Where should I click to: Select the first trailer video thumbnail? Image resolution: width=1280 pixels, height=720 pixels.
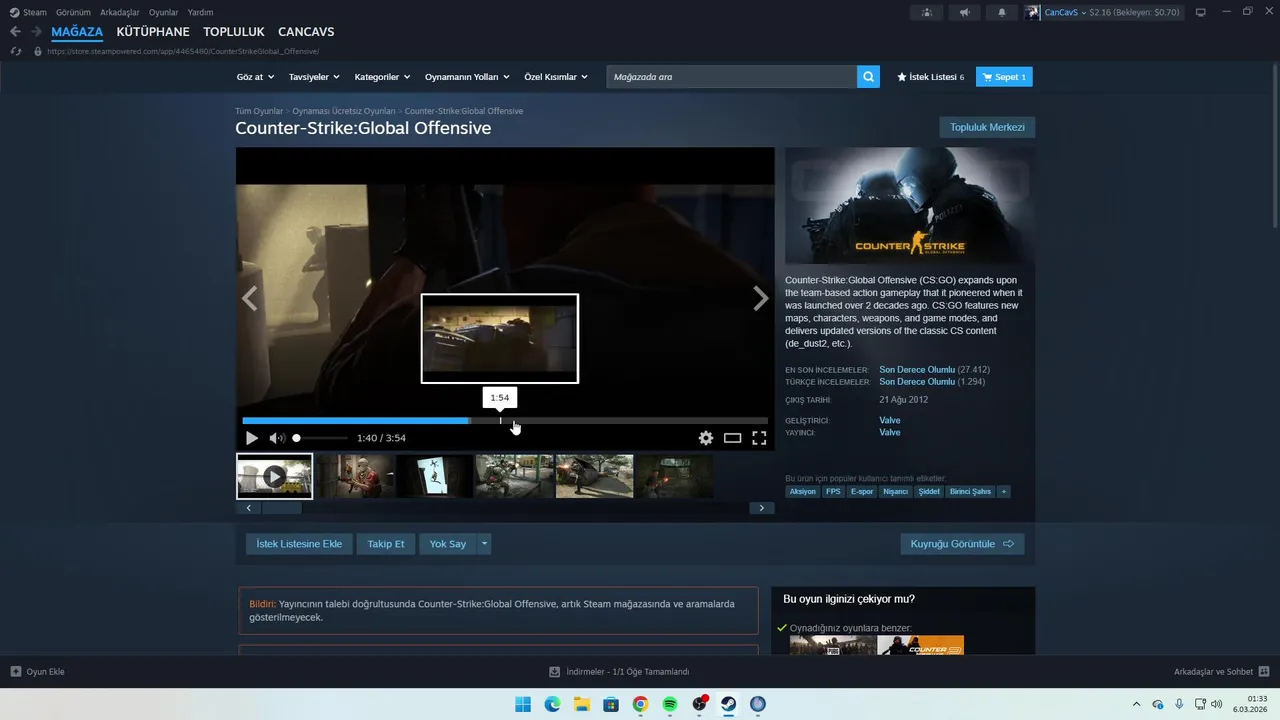(x=274, y=476)
